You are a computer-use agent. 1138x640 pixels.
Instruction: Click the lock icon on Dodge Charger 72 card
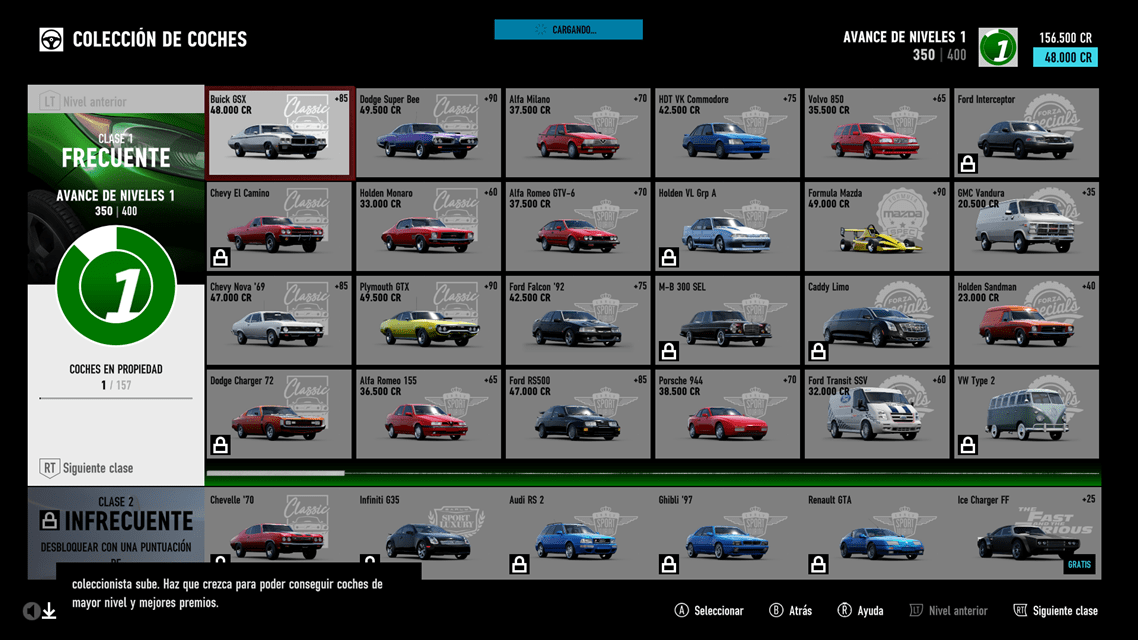(x=220, y=445)
